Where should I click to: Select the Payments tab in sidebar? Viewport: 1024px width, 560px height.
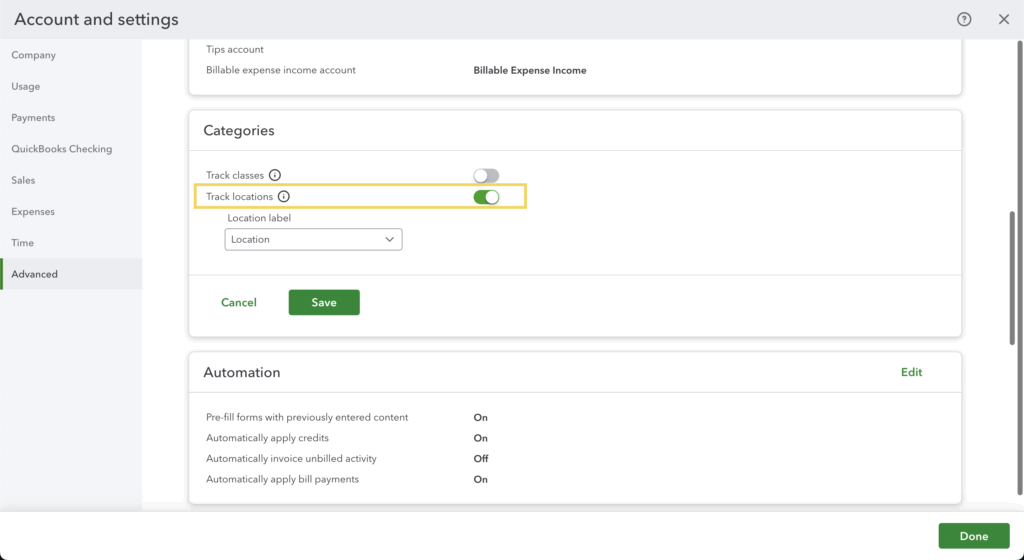[x=33, y=118]
